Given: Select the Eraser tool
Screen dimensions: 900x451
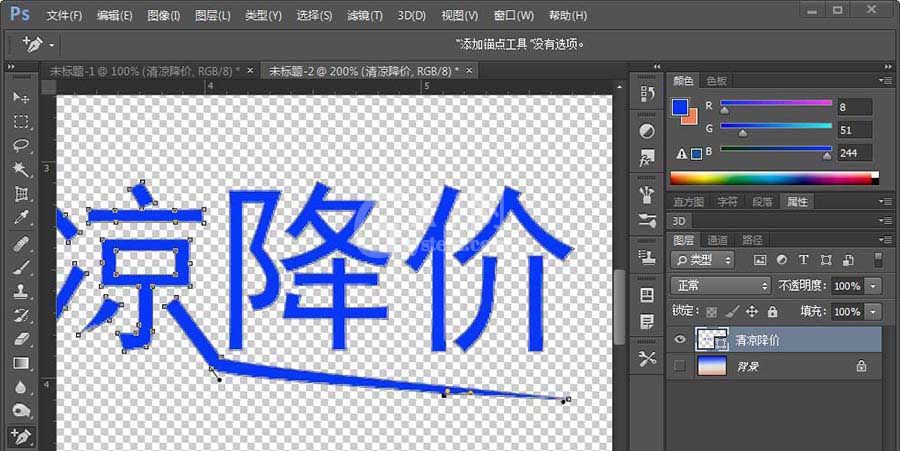Looking at the screenshot, I should click(x=21, y=340).
